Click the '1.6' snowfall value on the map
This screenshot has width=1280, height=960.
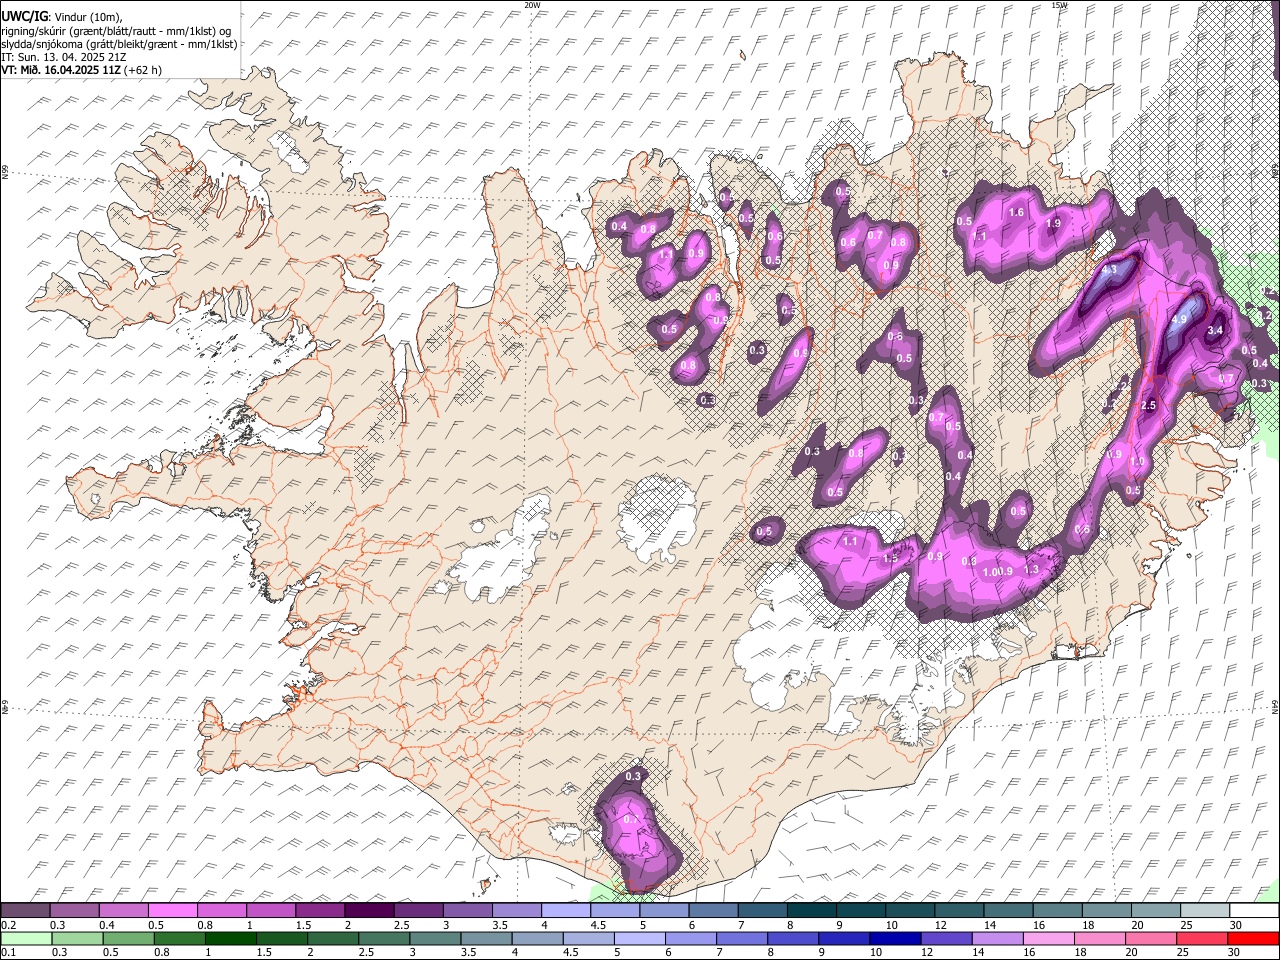(1017, 212)
